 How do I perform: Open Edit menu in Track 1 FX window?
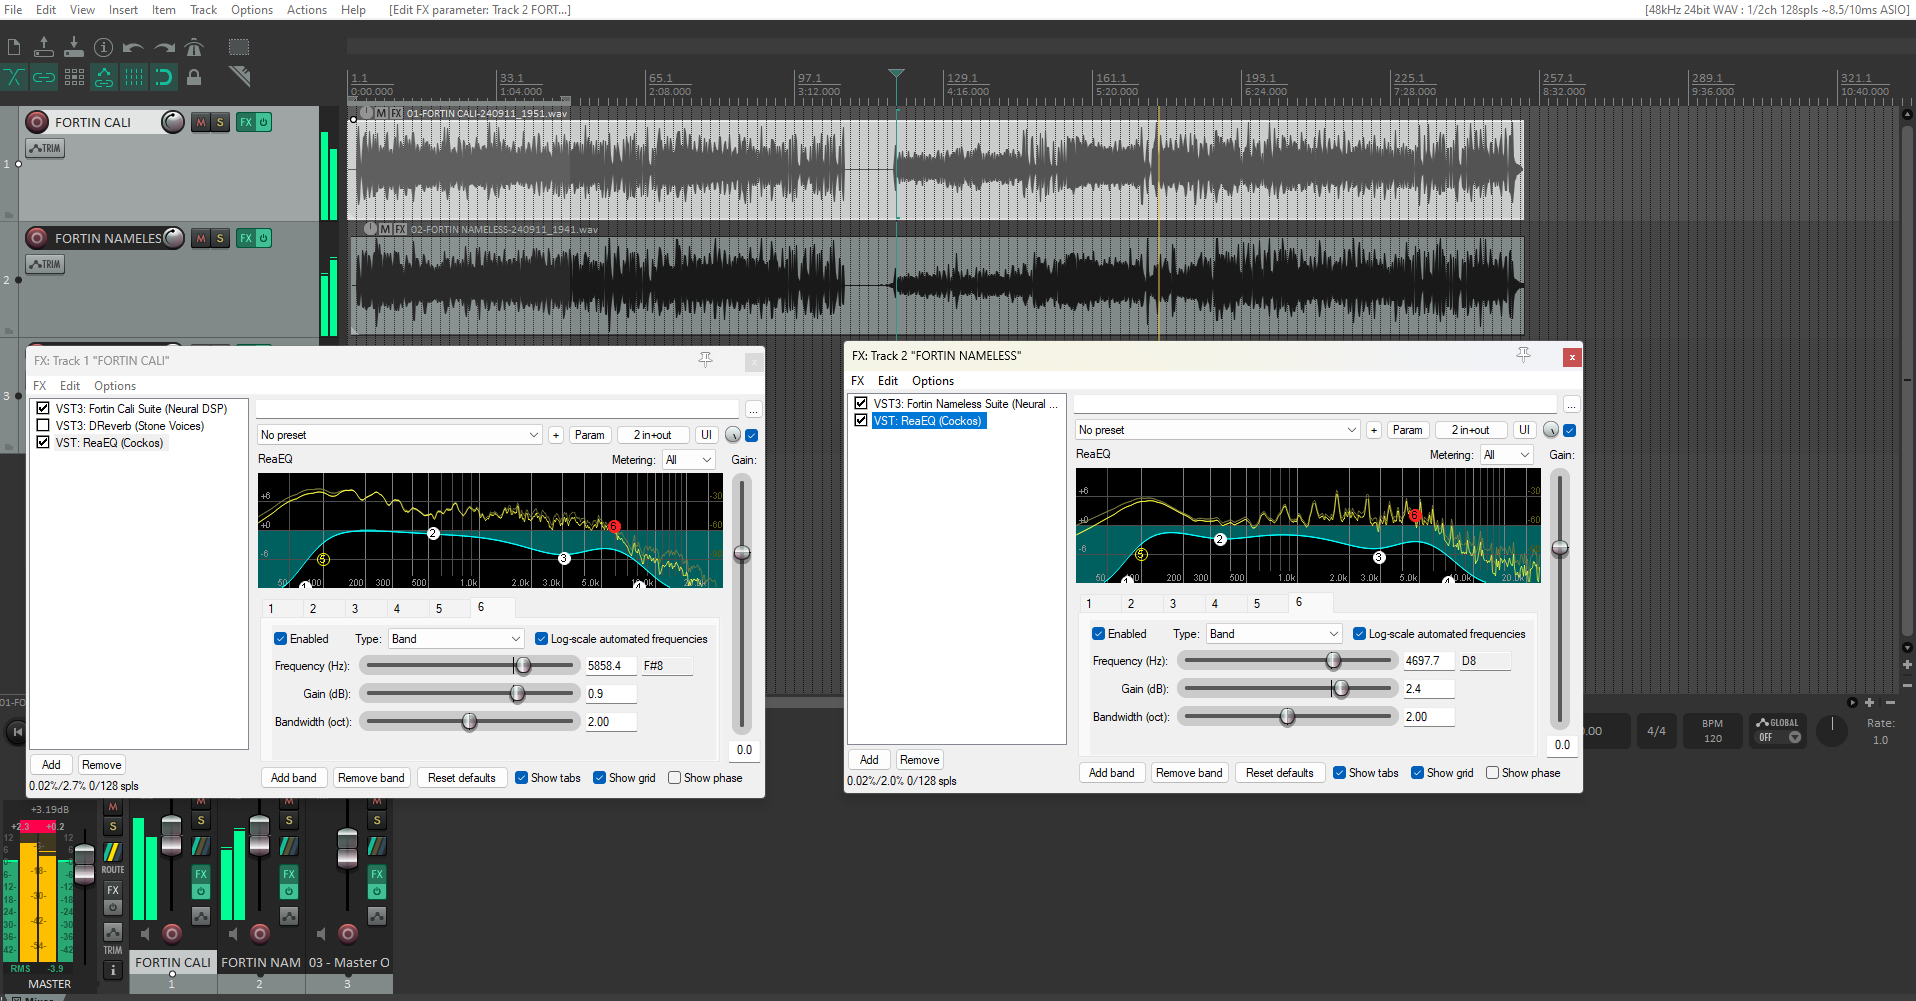coord(70,386)
